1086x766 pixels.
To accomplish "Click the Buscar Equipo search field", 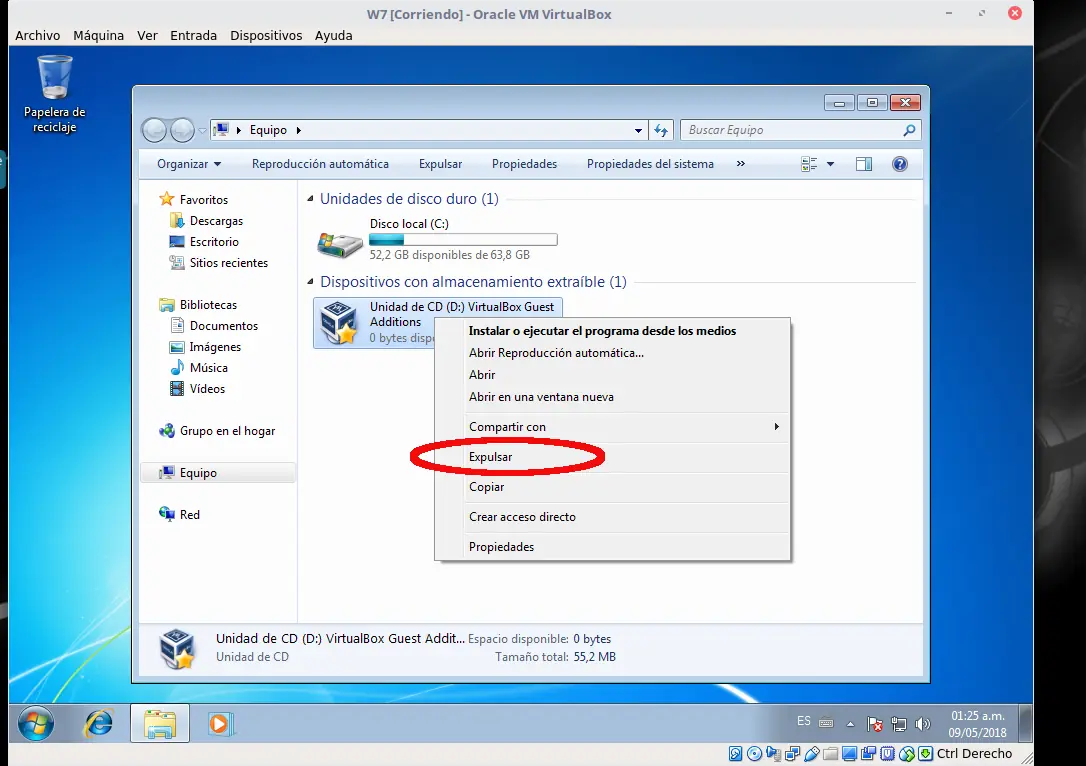I will pyautogui.click(x=792, y=130).
